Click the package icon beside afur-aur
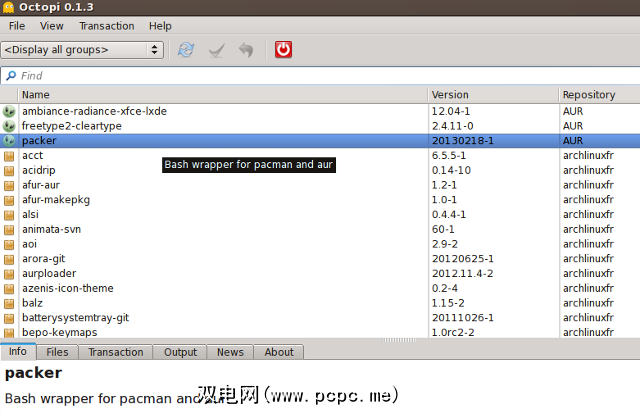The image size is (640, 418). (x=9, y=185)
